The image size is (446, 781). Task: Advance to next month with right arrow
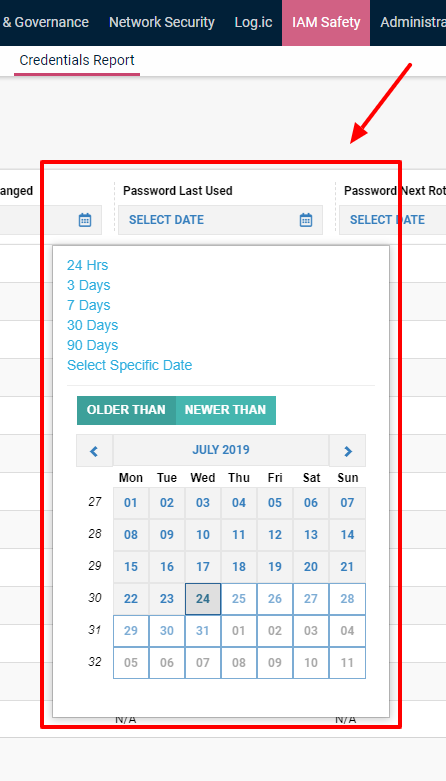[x=347, y=451]
